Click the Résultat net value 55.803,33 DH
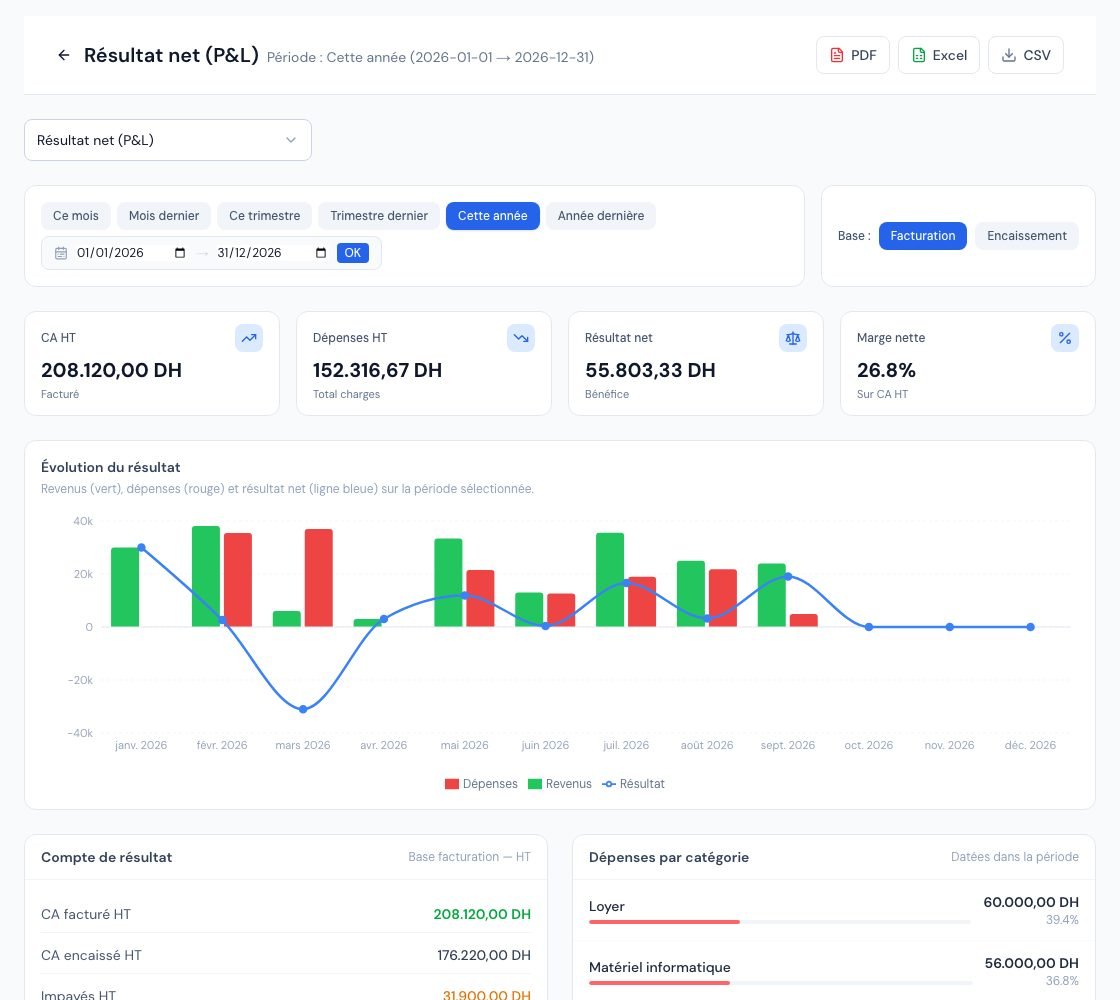The height and width of the screenshot is (1000, 1120). 650,370
